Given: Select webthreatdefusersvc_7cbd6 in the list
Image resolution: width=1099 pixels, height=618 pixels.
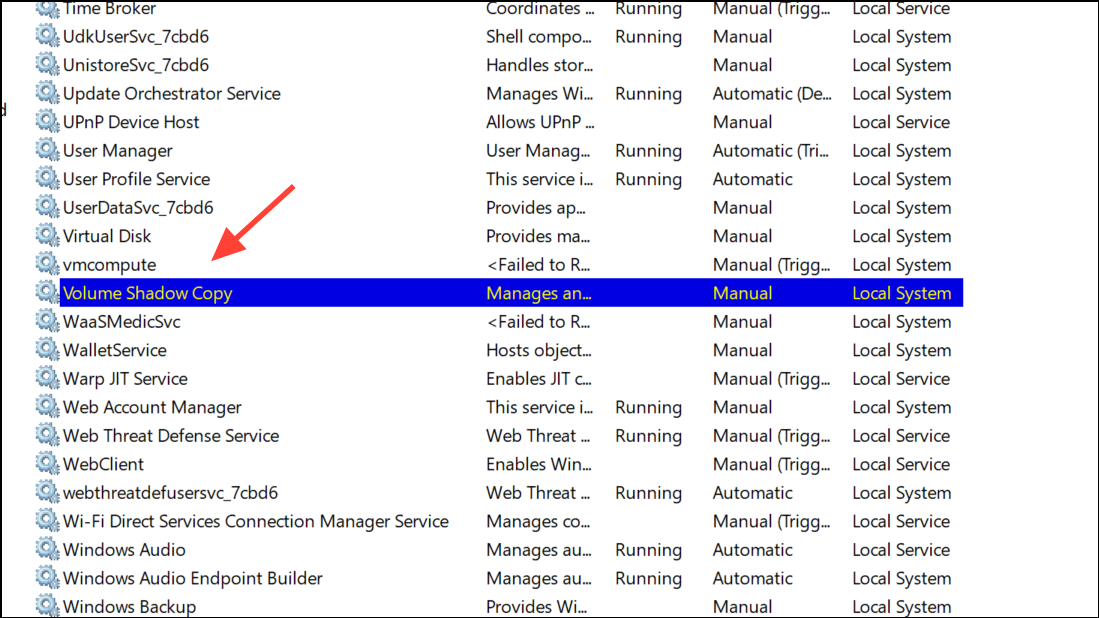Looking at the screenshot, I should (x=170, y=493).
